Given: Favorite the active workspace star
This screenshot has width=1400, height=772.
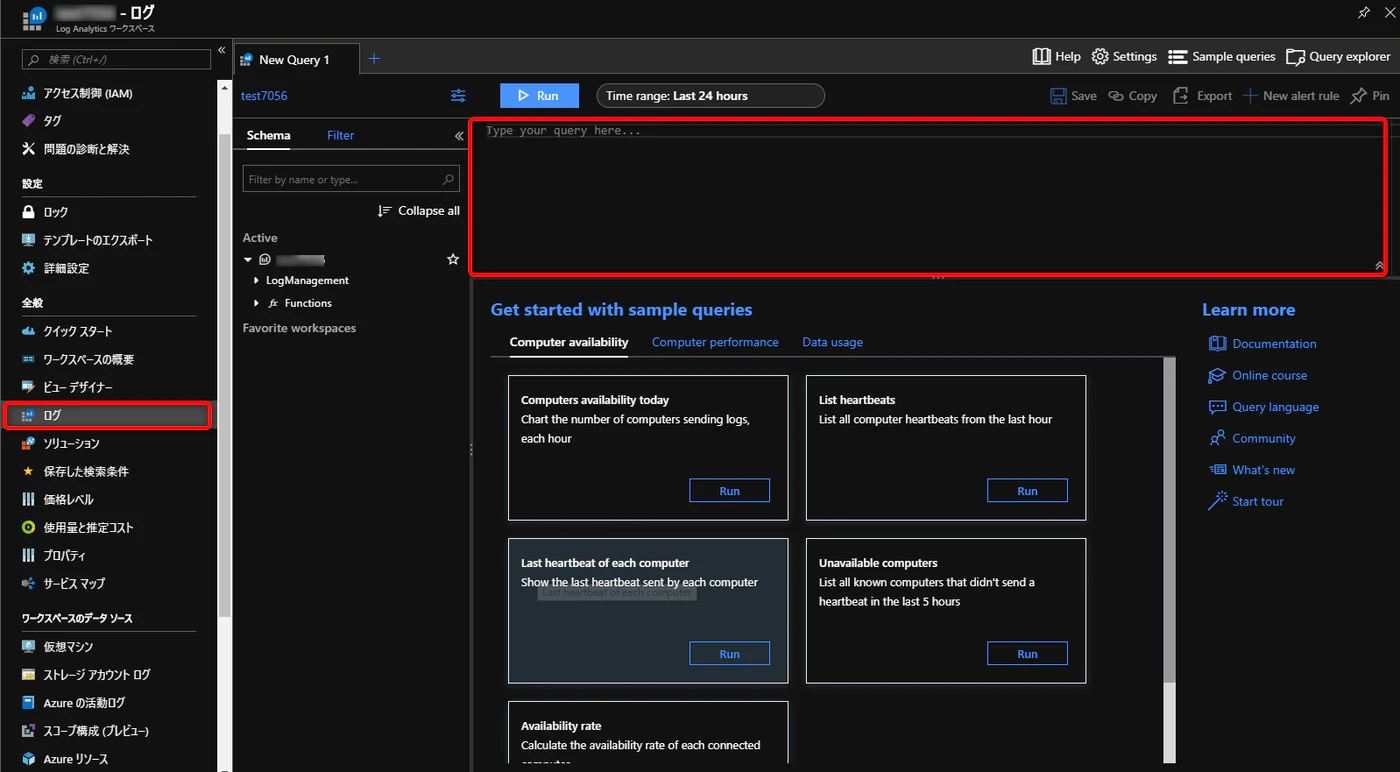Looking at the screenshot, I should [453, 259].
